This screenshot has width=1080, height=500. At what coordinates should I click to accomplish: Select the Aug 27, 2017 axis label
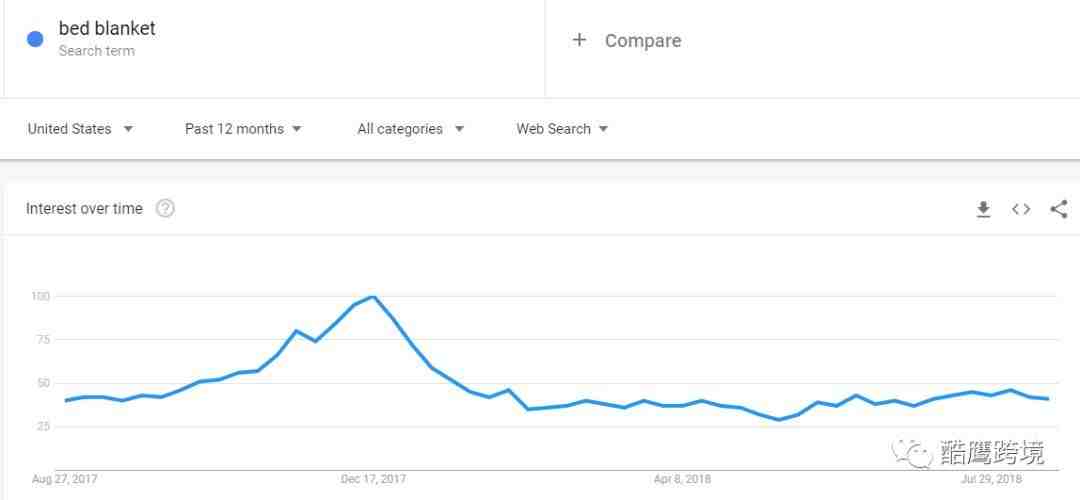65,479
